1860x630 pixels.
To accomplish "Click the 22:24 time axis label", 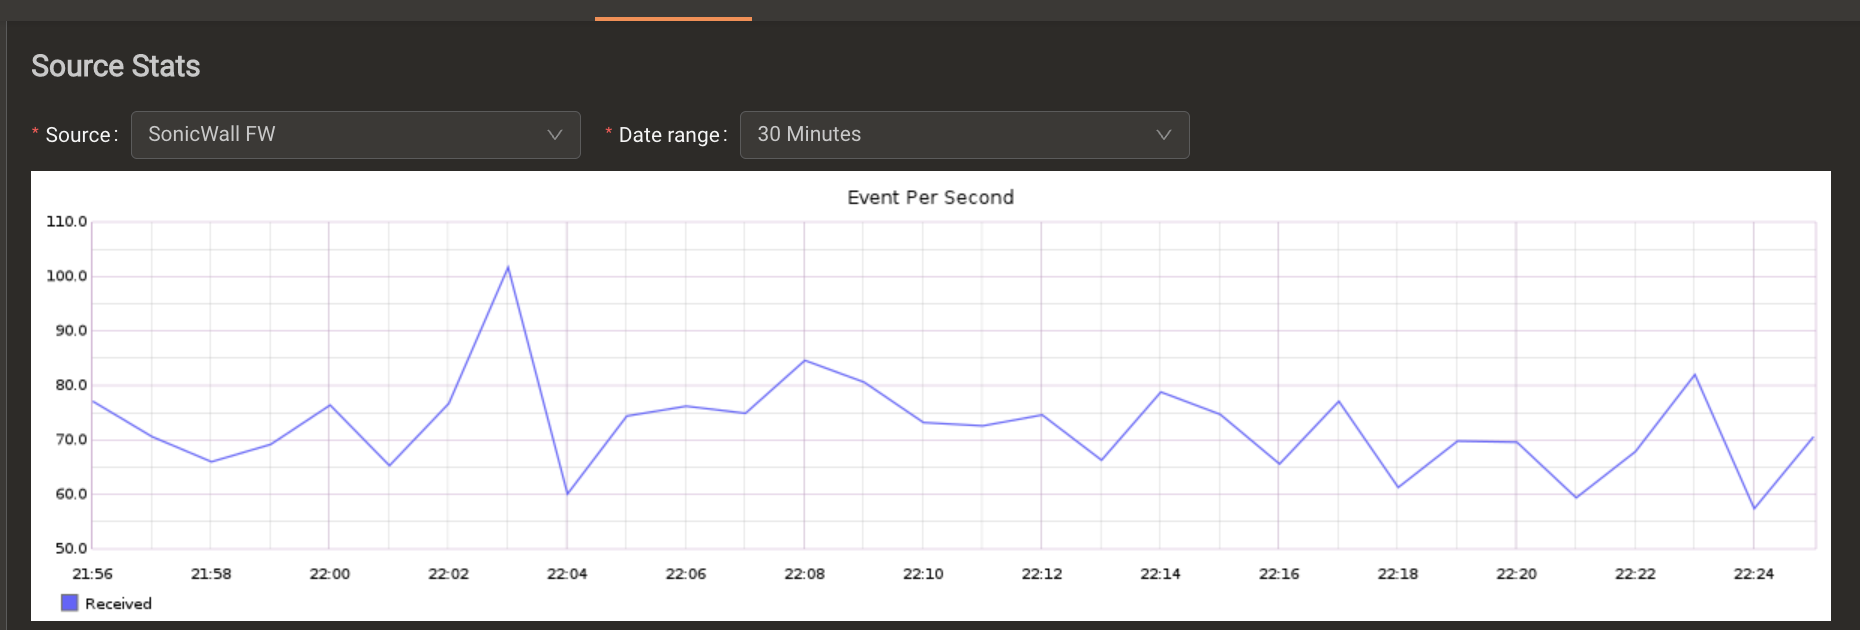I will click(1753, 574).
